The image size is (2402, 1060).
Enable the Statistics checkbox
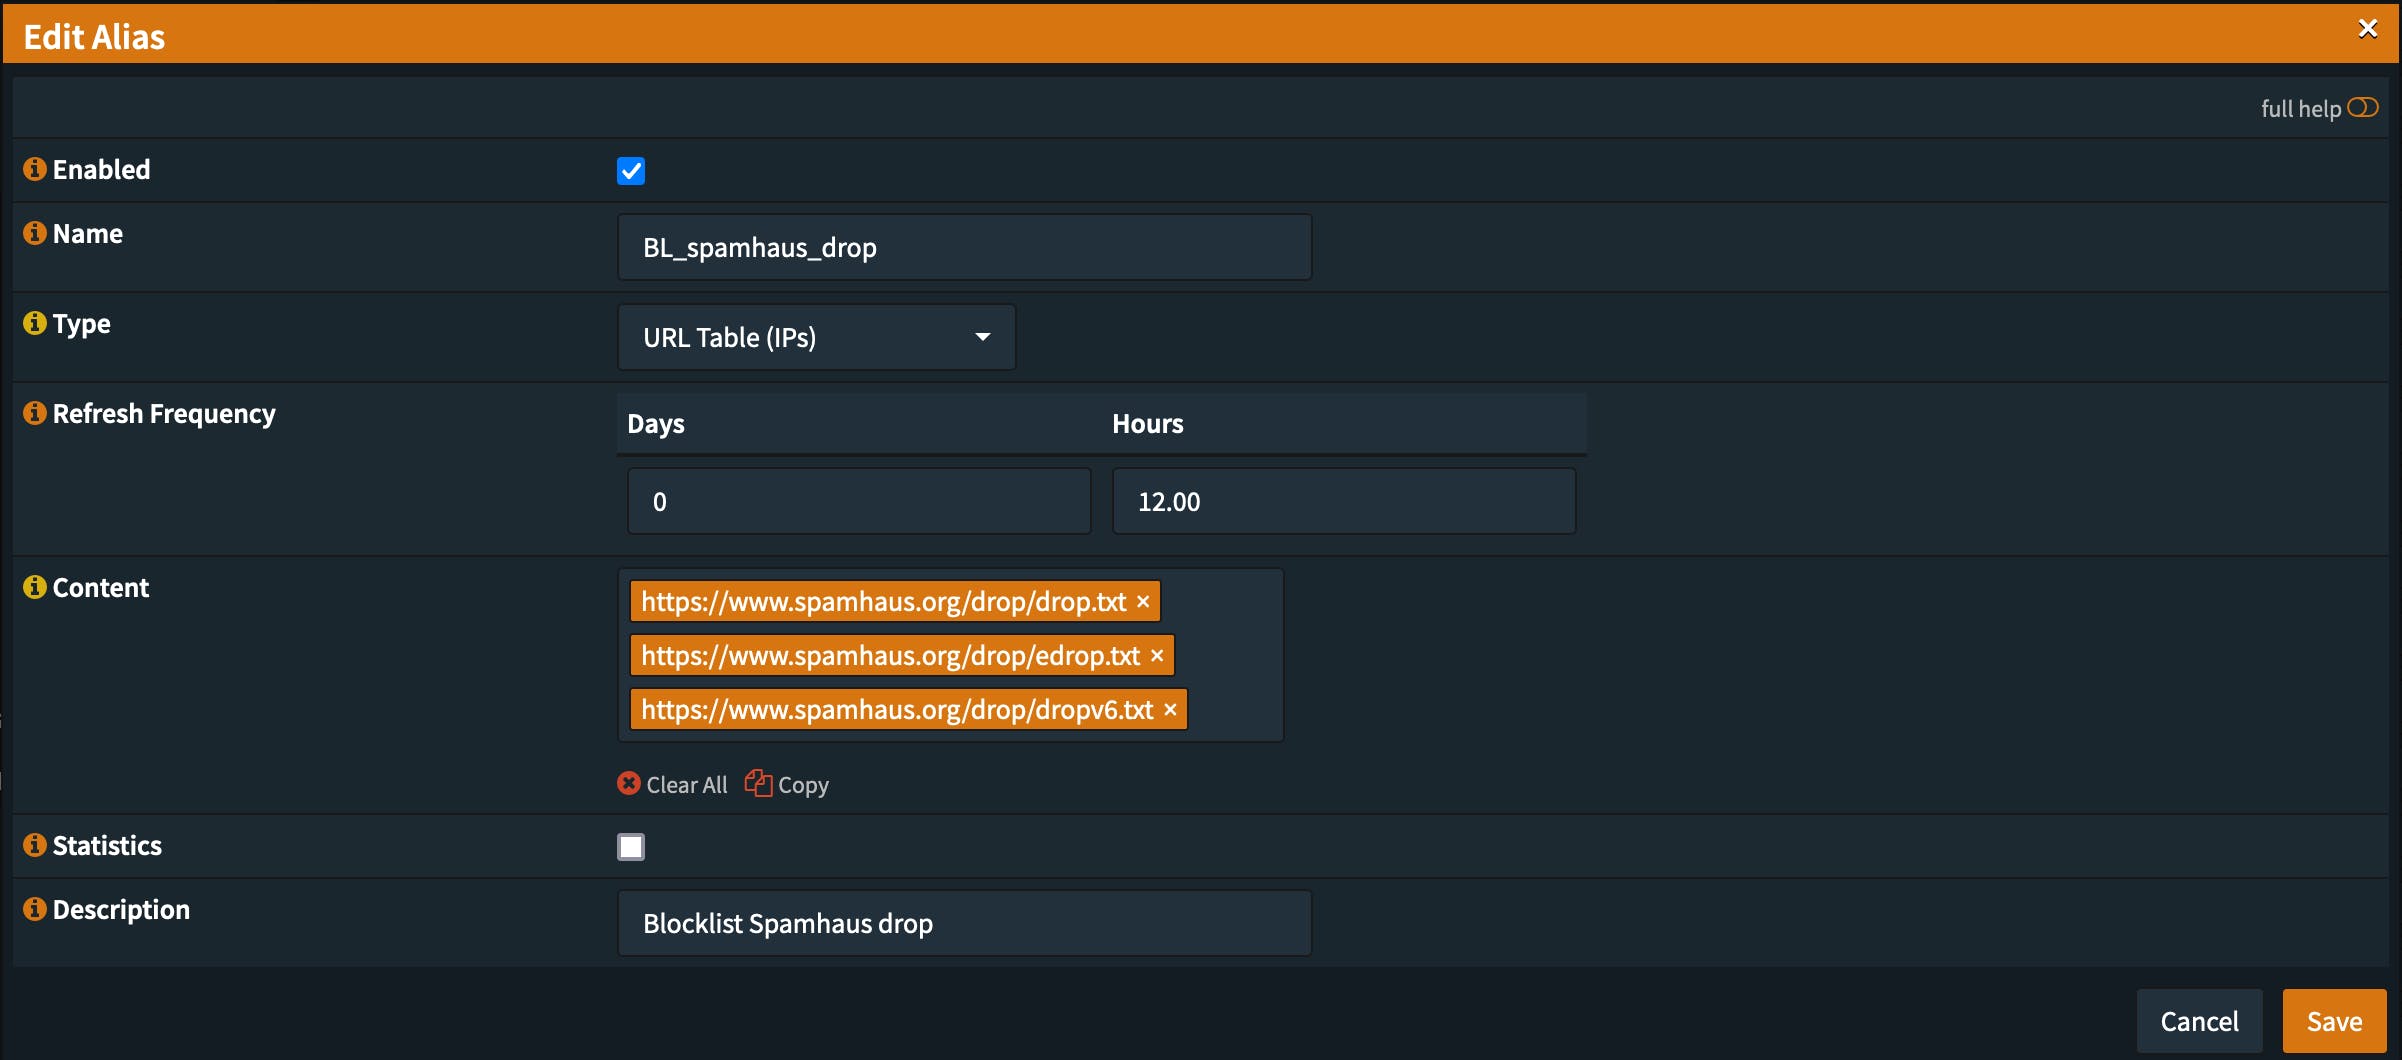point(631,847)
